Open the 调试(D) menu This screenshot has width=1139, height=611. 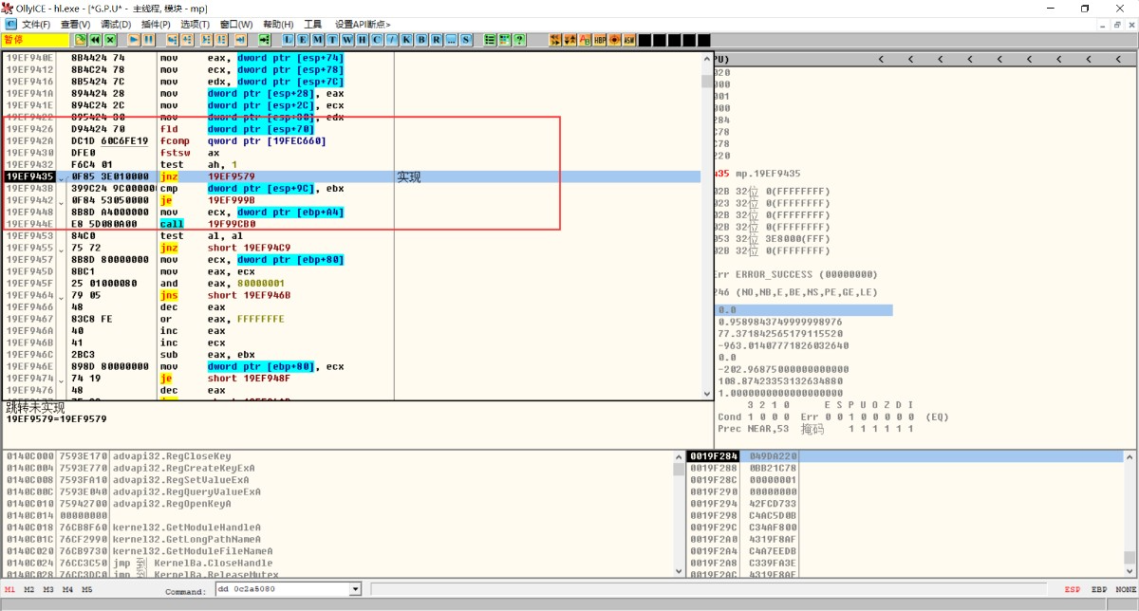tap(115, 24)
